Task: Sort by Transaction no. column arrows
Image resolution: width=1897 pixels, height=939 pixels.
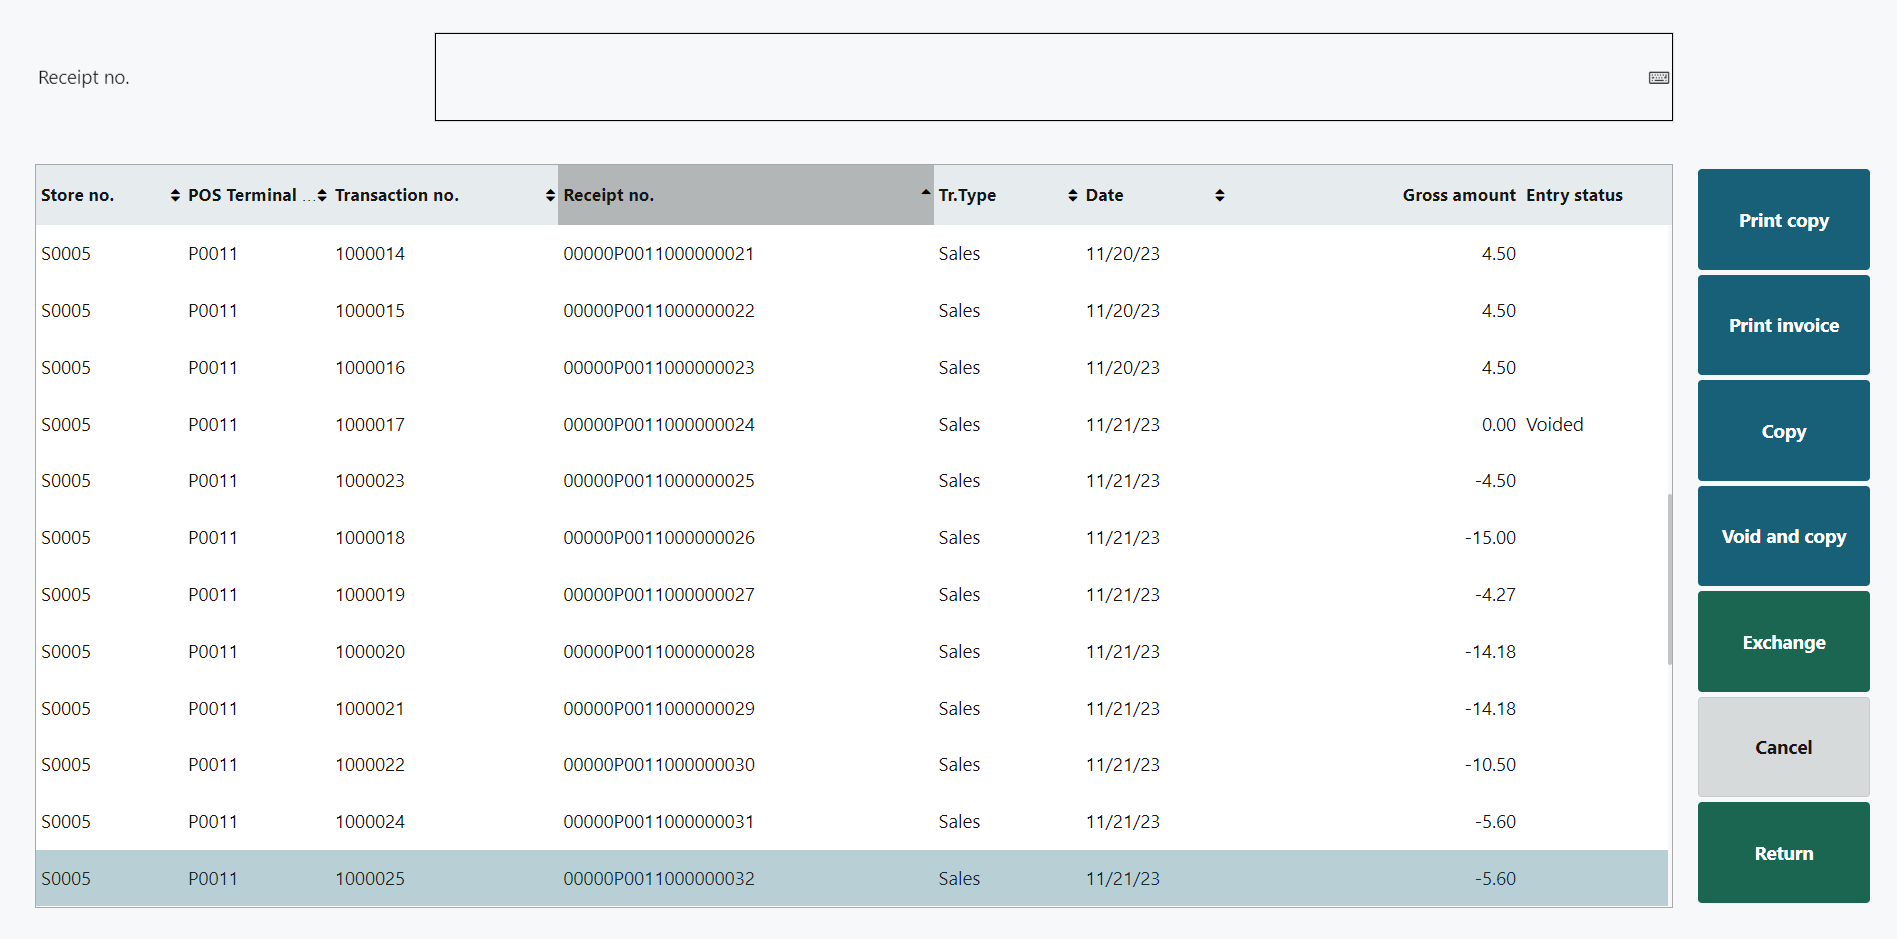Action: pos(550,196)
